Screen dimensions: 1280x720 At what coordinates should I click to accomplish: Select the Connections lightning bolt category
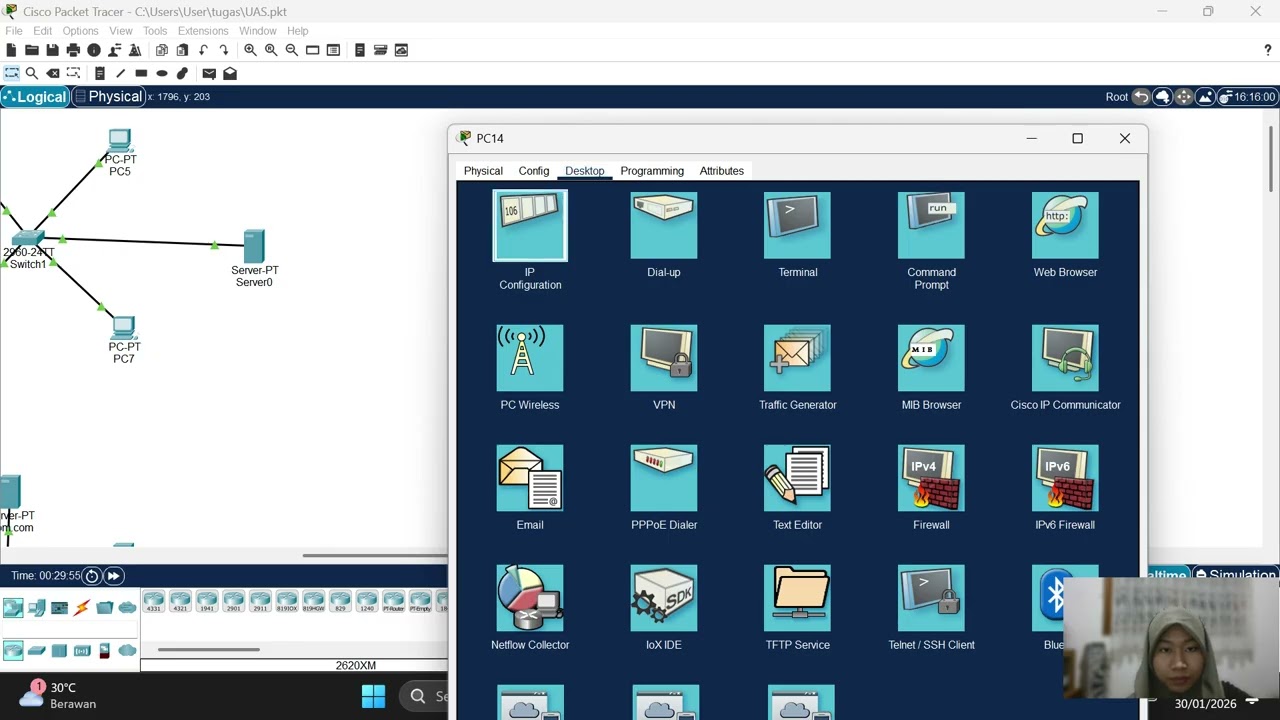(82, 607)
